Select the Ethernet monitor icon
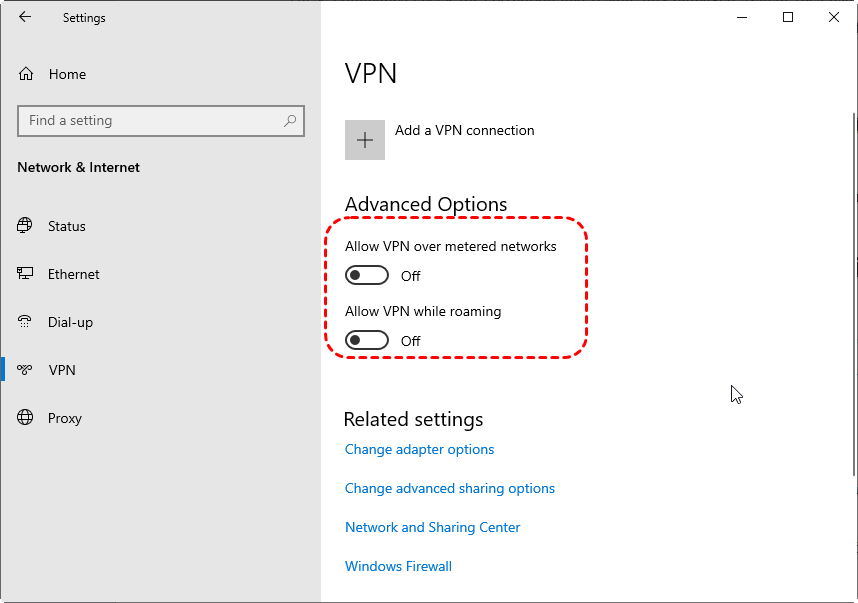Viewport: 858px width, 603px height. (x=26, y=274)
